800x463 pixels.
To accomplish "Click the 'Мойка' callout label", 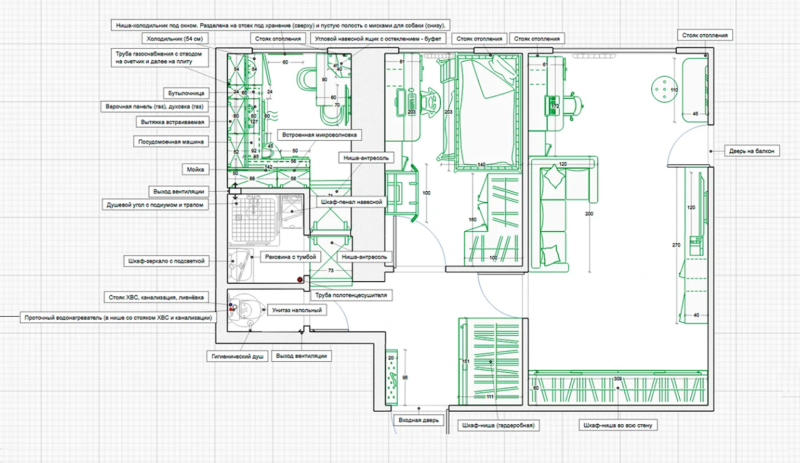I will coord(195,169).
